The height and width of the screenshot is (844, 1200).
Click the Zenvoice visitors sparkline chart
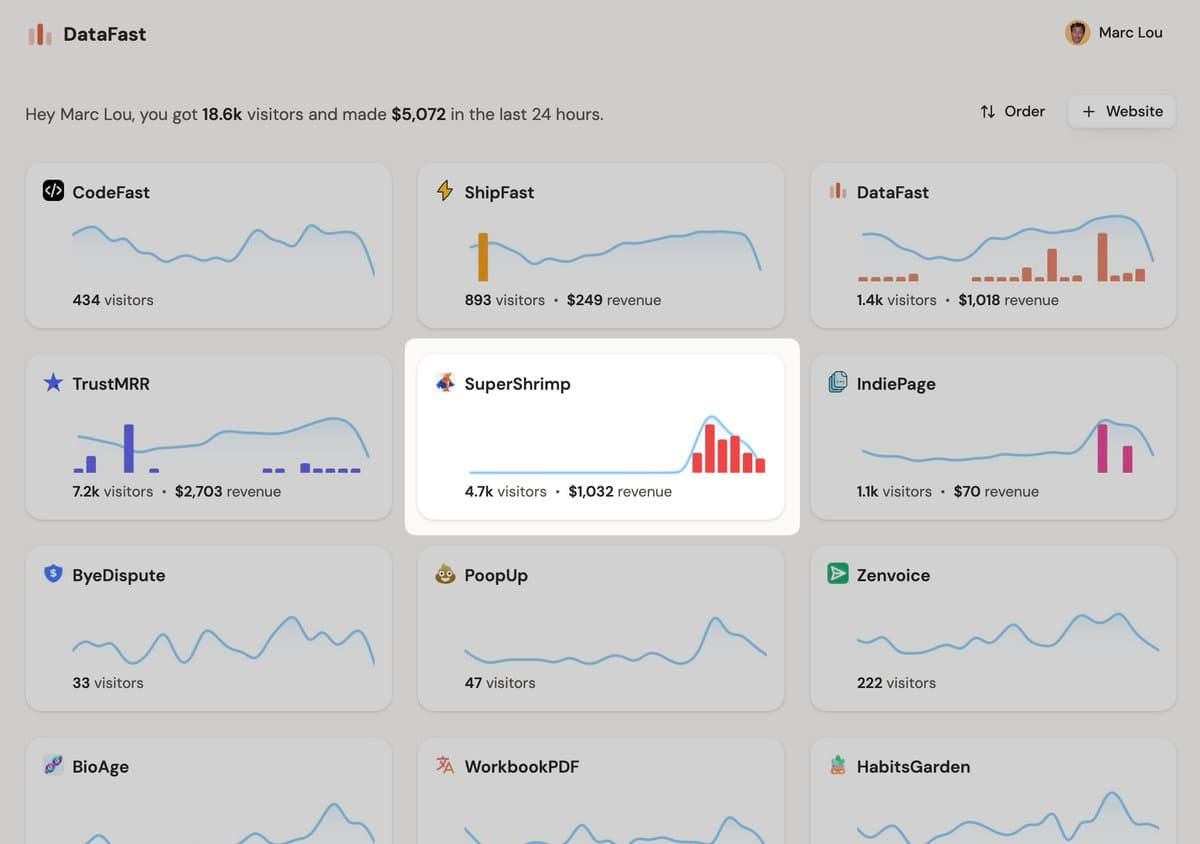[1008, 635]
